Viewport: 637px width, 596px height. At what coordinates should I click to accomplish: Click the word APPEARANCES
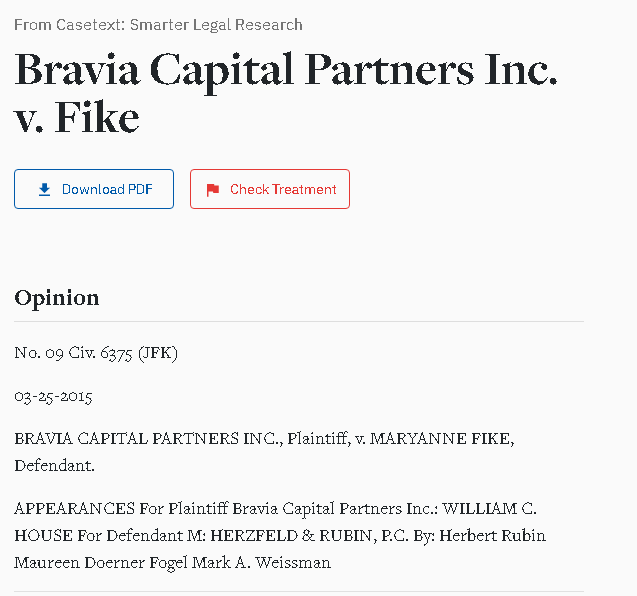74,509
